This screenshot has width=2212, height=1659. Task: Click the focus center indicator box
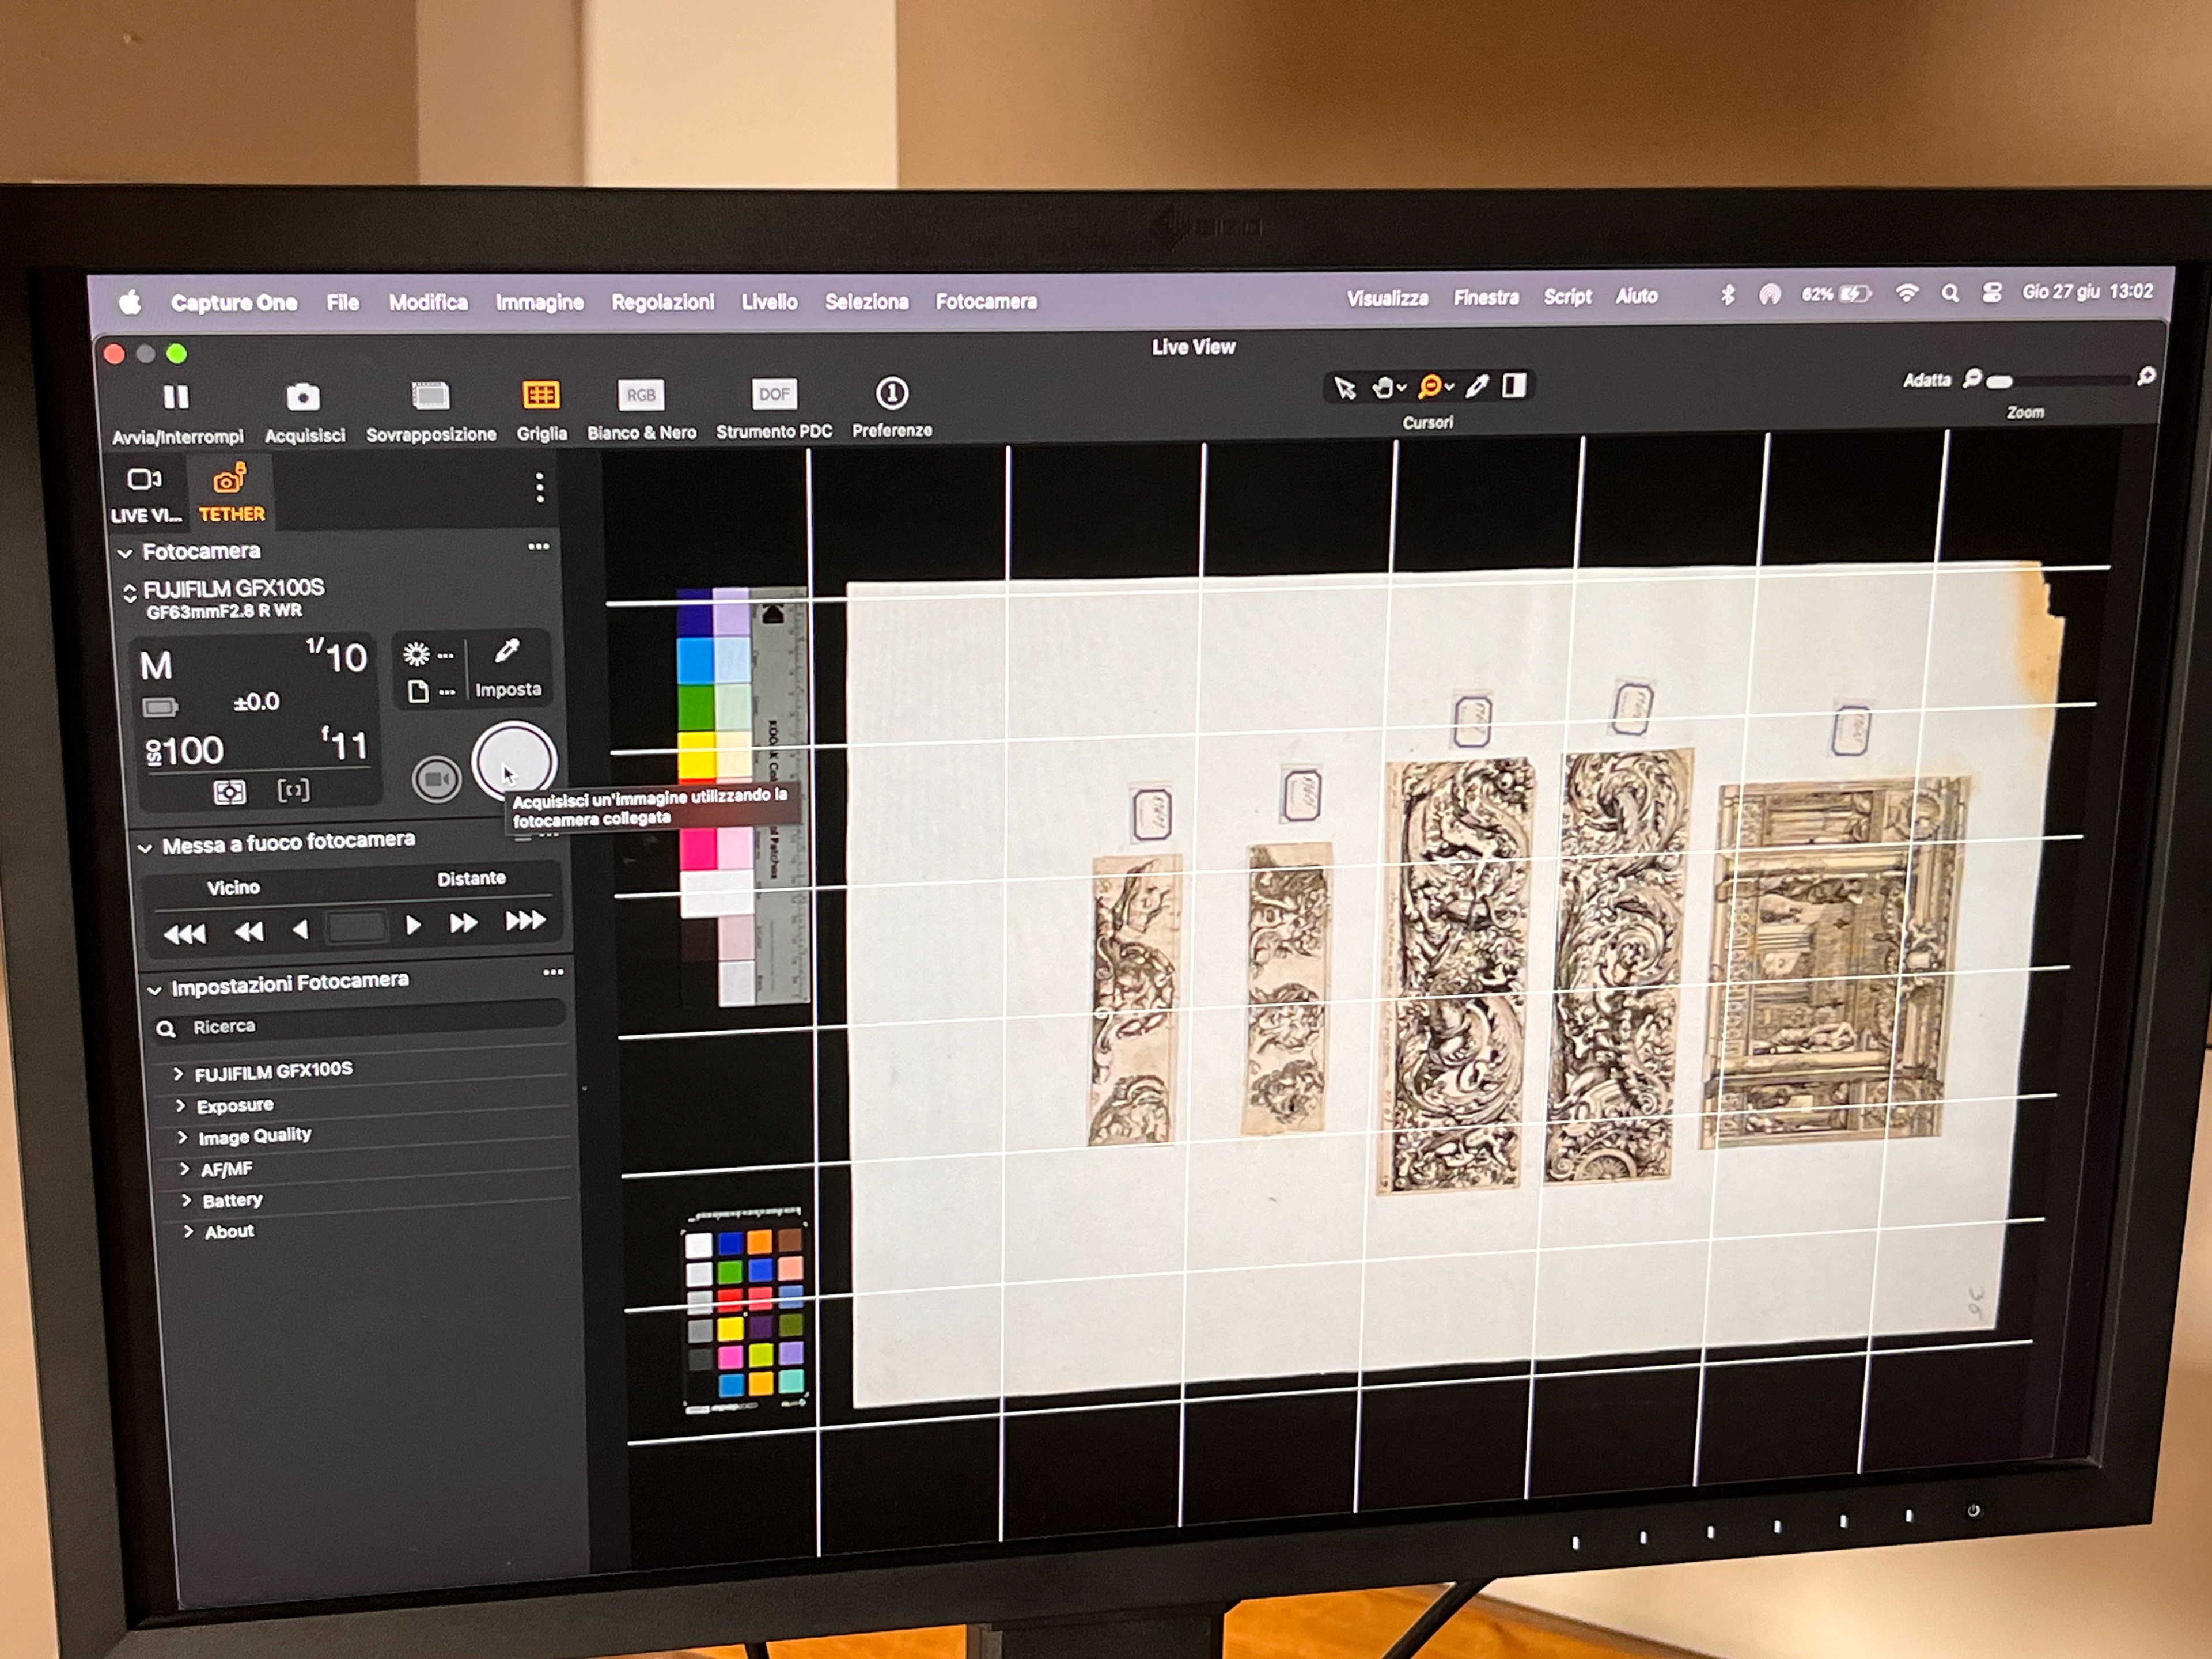pyautogui.click(x=357, y=926)
